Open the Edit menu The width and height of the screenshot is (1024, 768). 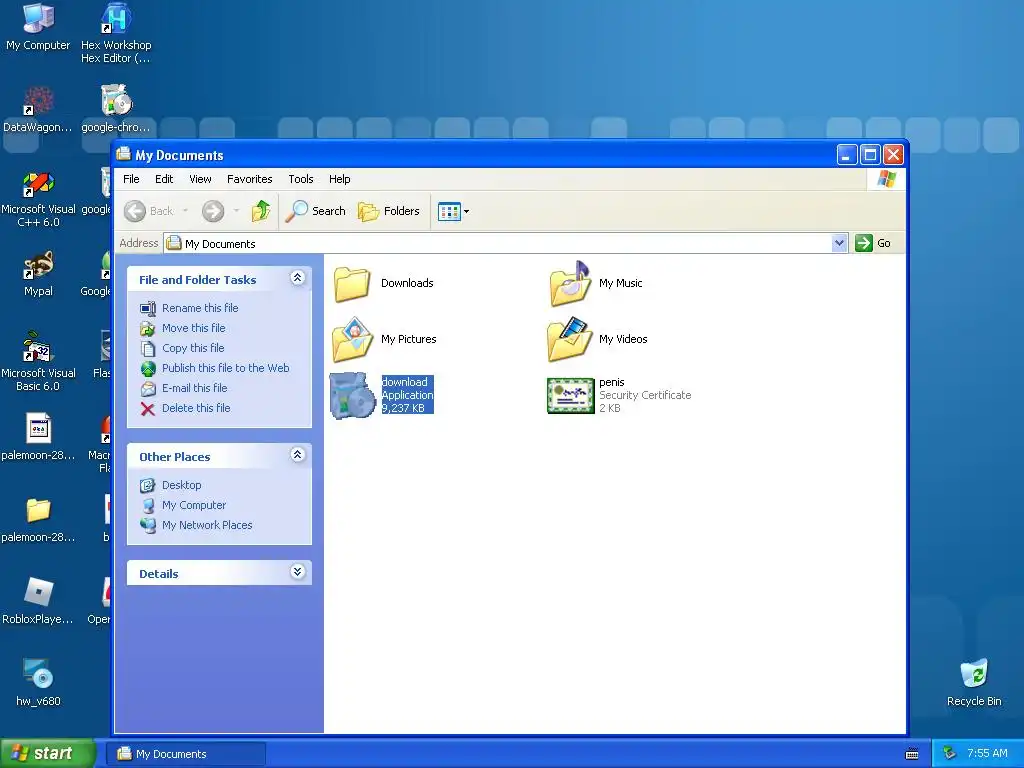(x=164, y=179)
